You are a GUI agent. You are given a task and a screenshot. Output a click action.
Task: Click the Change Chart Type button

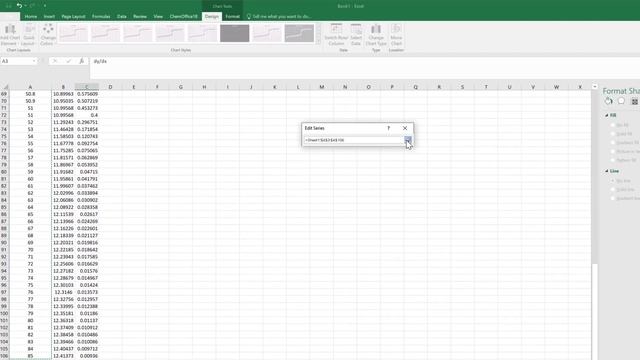(376, 35)
